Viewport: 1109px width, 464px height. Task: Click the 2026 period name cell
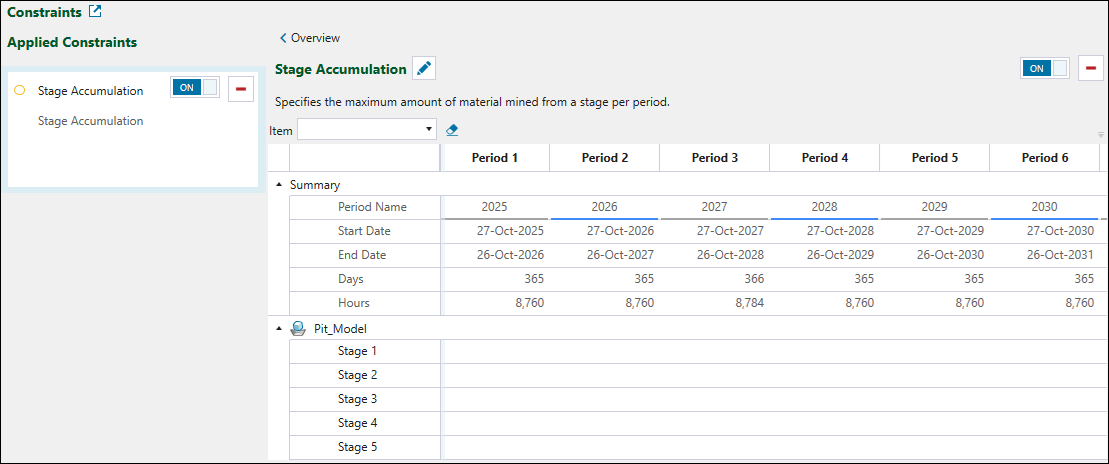(x=604, y=207)
